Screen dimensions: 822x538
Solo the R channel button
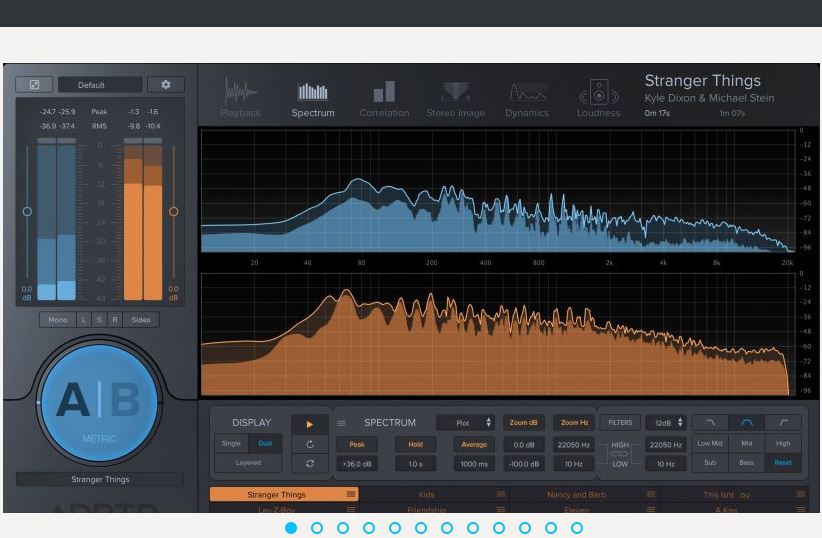point(115,319)
